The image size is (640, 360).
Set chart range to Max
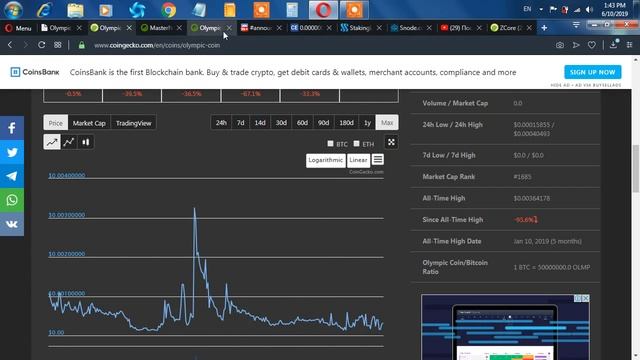(387, 122)
